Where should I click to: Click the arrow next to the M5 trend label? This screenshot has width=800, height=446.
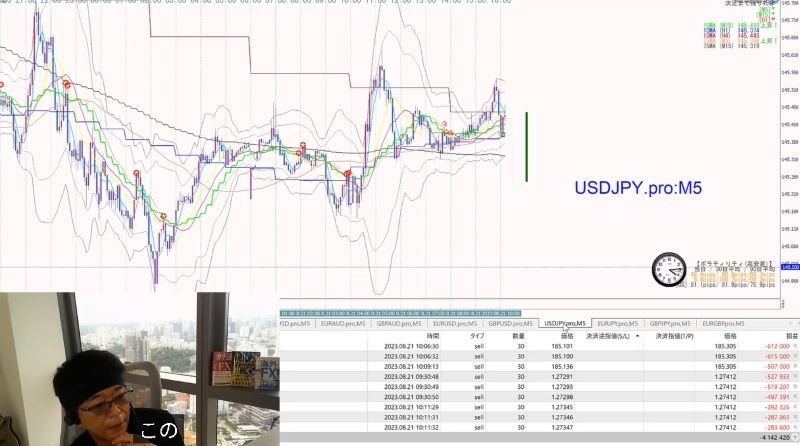pos(775,9)
